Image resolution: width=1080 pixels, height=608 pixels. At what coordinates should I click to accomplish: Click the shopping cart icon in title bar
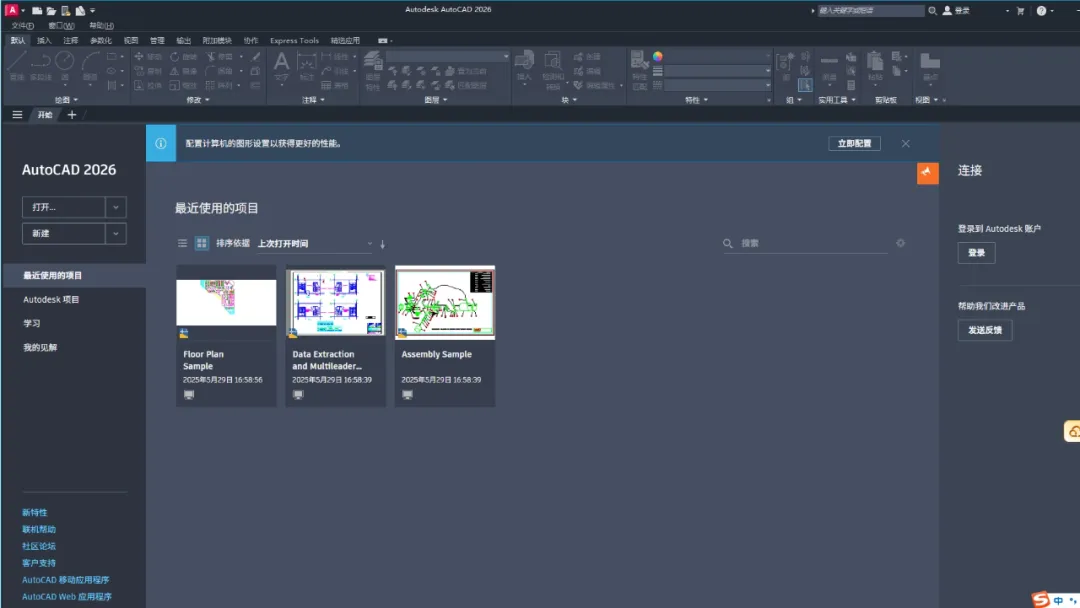(x=1021, y=10)
